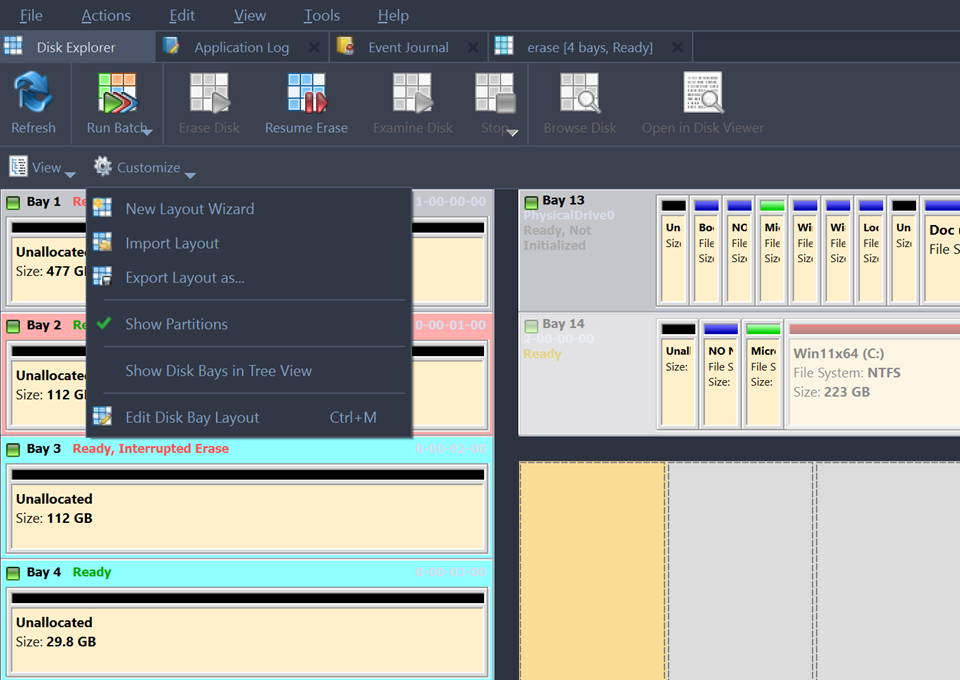Toggle the Bay 3 green checkbox
The height and width of the screenshot is (680, 960).
pyautogui.click(x=14, y=450)
